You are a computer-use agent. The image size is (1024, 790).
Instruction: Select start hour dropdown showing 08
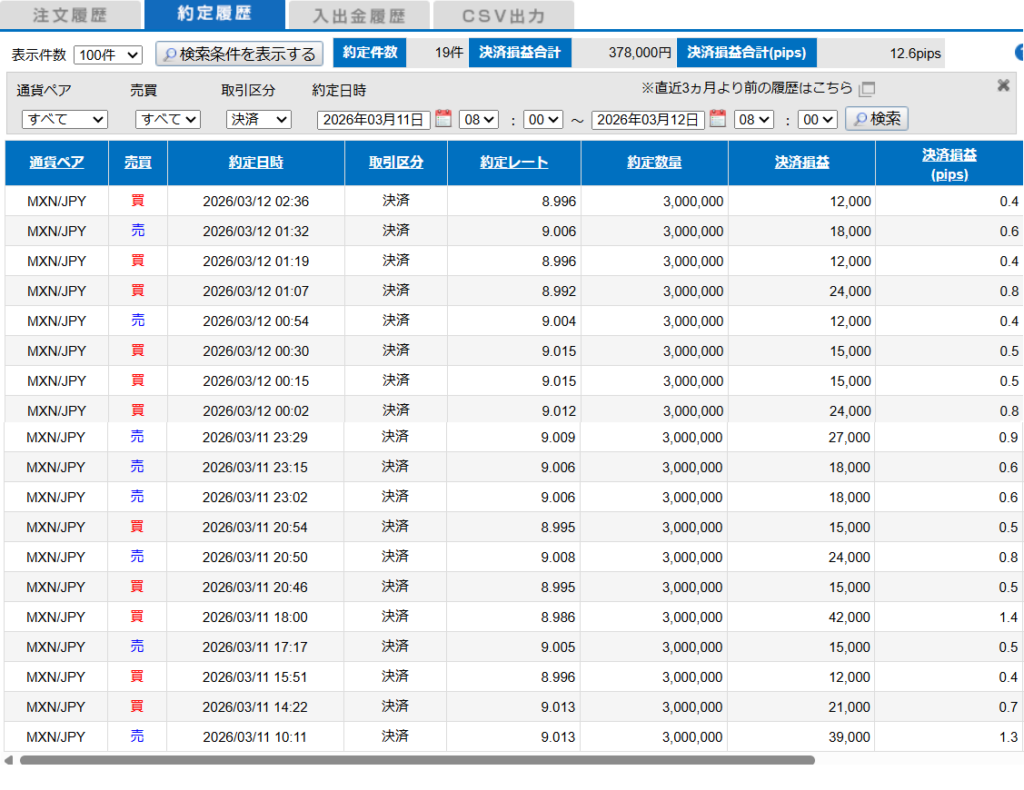tap(478, 120)
